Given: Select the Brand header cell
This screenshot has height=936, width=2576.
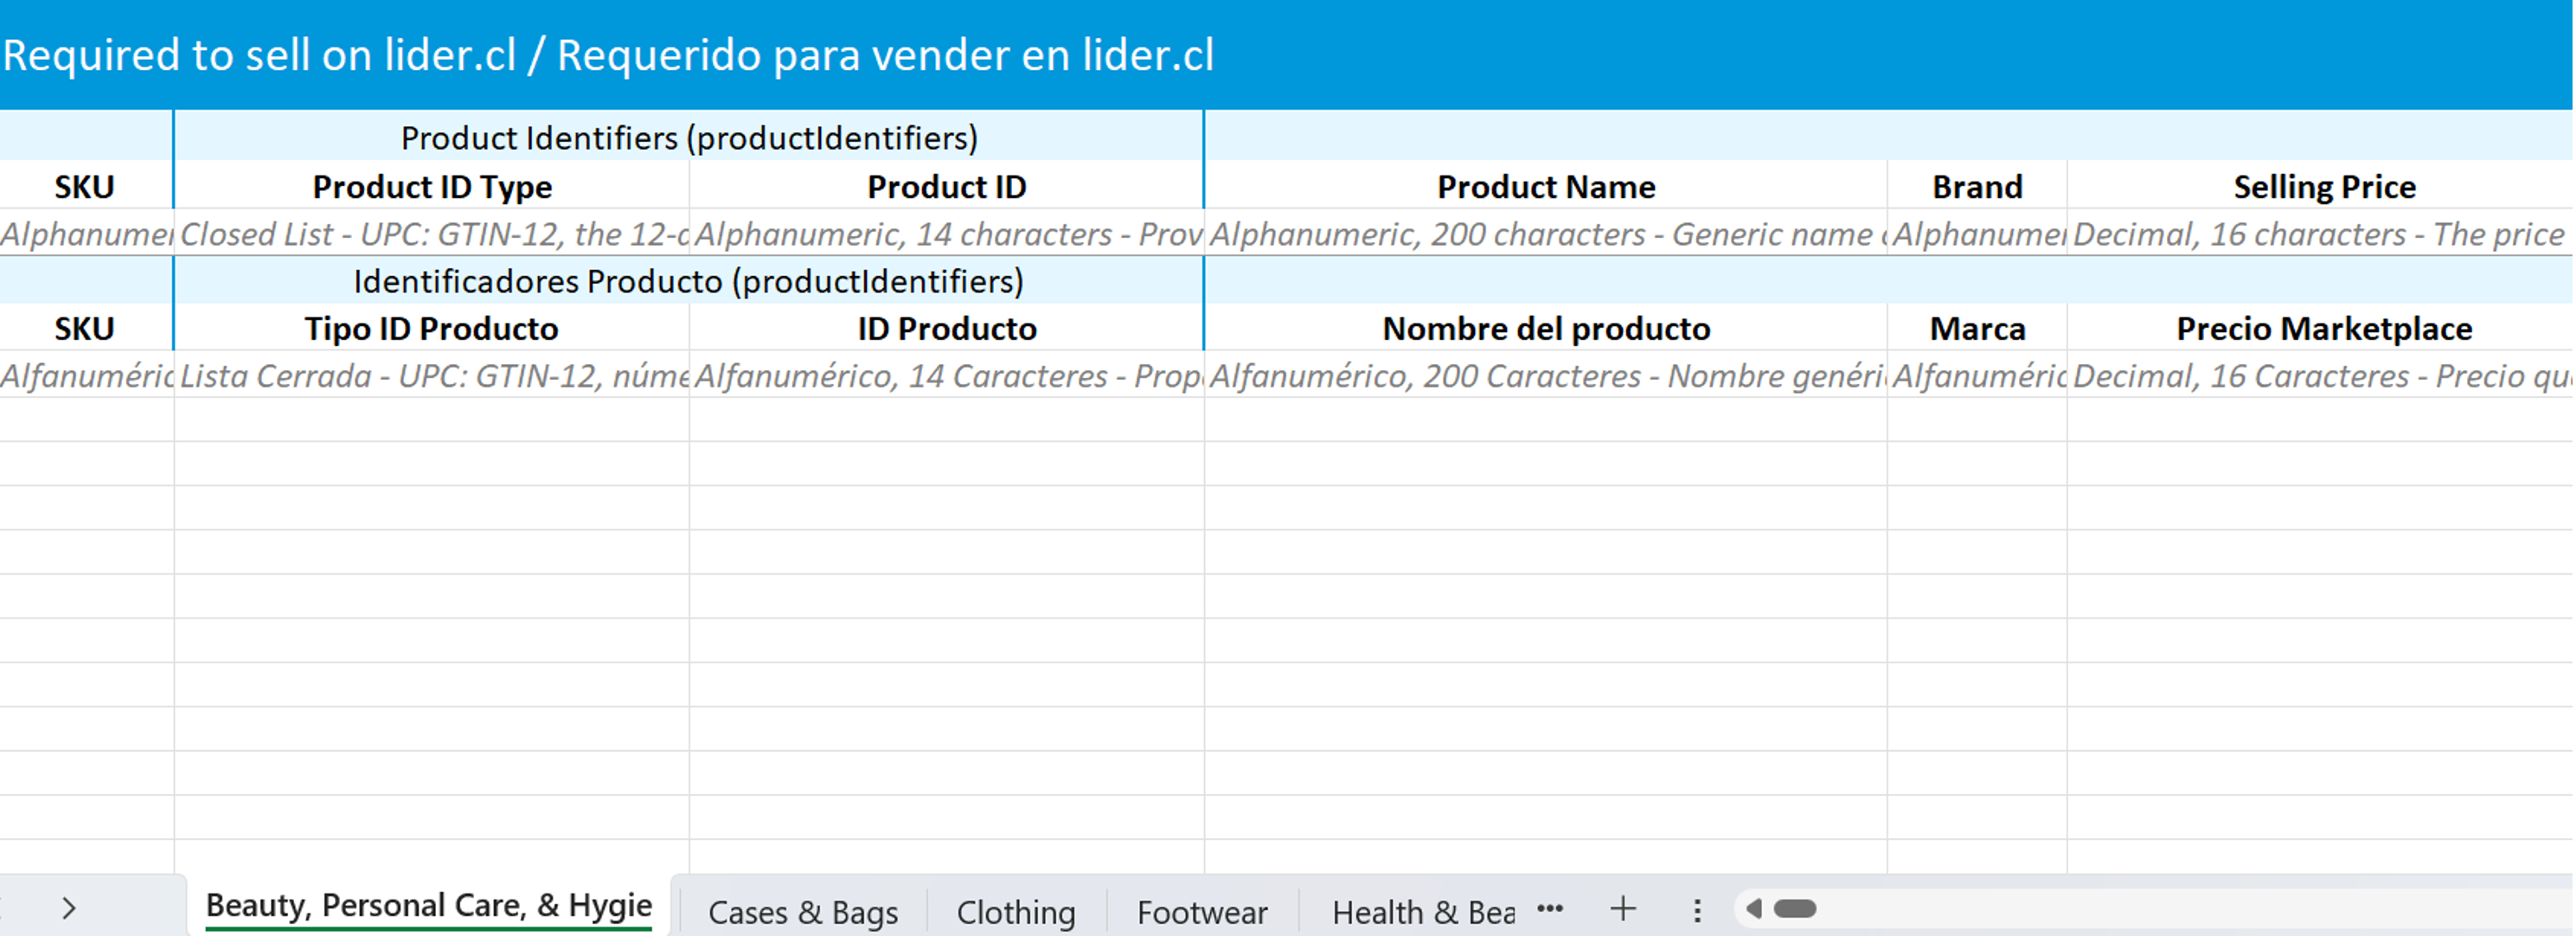Looking at the screenshot, I should coord(1977,186).
